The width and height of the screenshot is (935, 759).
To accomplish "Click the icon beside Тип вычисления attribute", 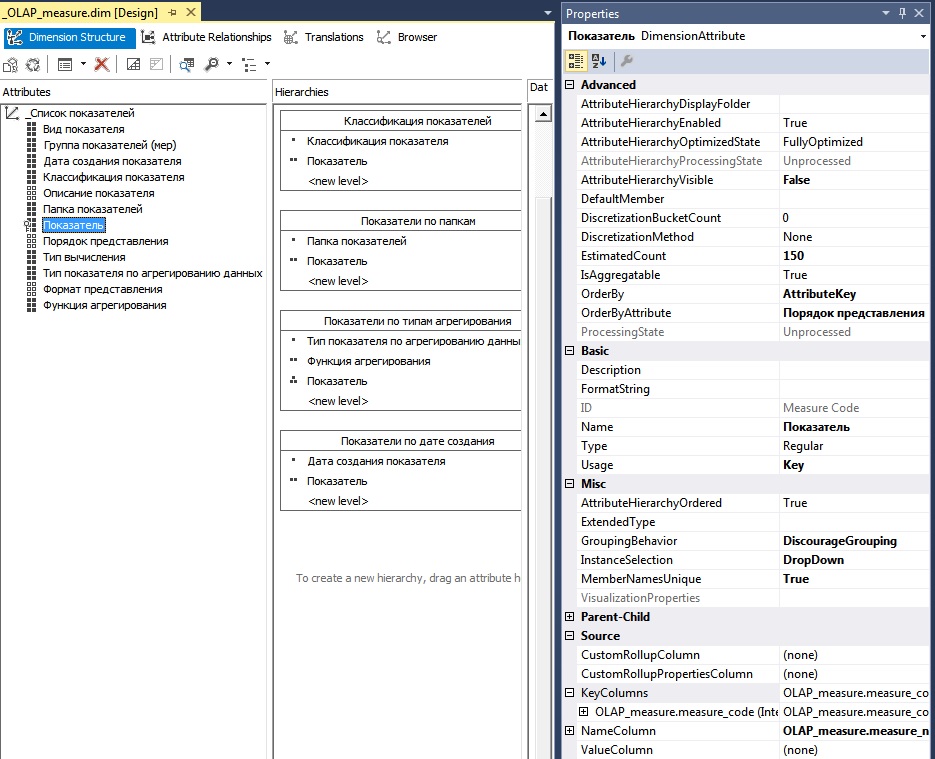I will [x=32, y=257].
